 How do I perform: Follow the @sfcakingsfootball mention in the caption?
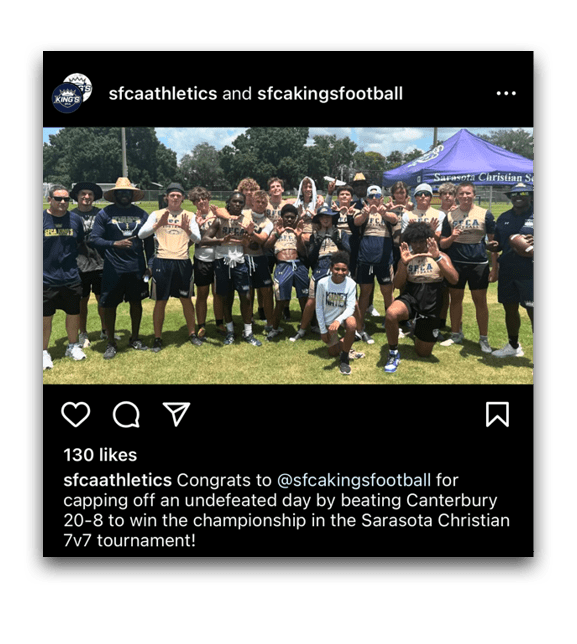[x=354, y=480]
